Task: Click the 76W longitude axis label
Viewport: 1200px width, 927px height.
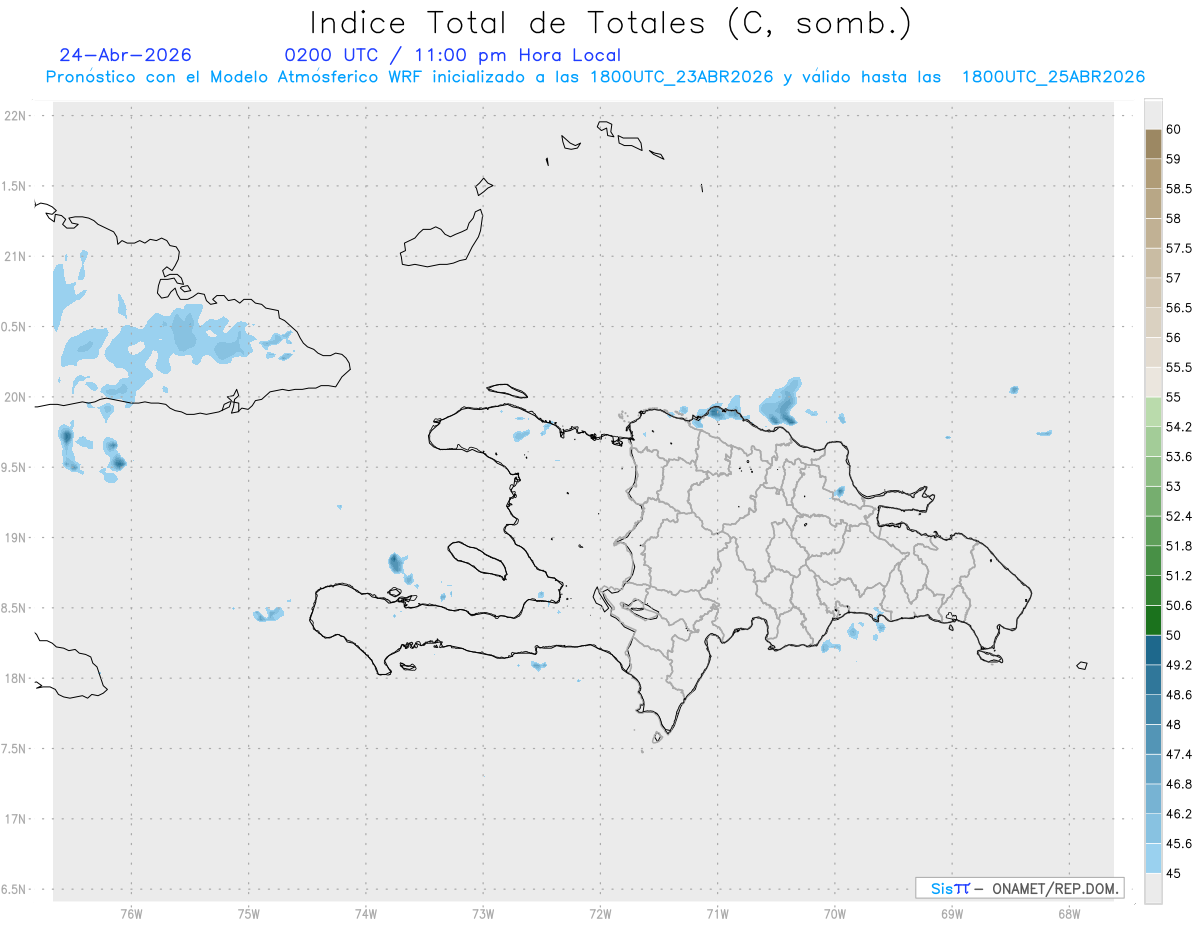Action: pyautogui.click(x=131, y=913)
